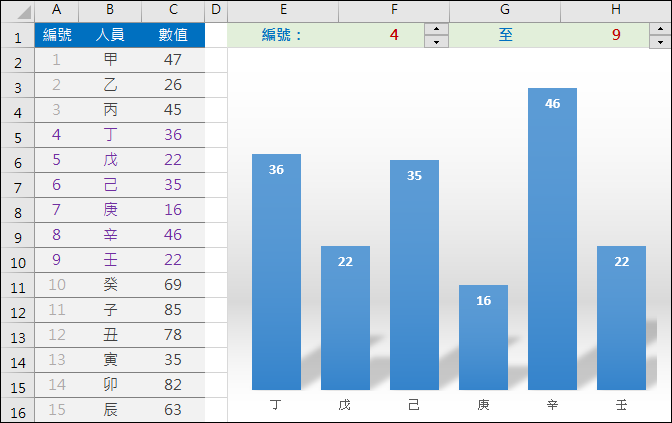Select cell with name 乙
This screenshot has width=672, height=423.
(x=110, y=85)
